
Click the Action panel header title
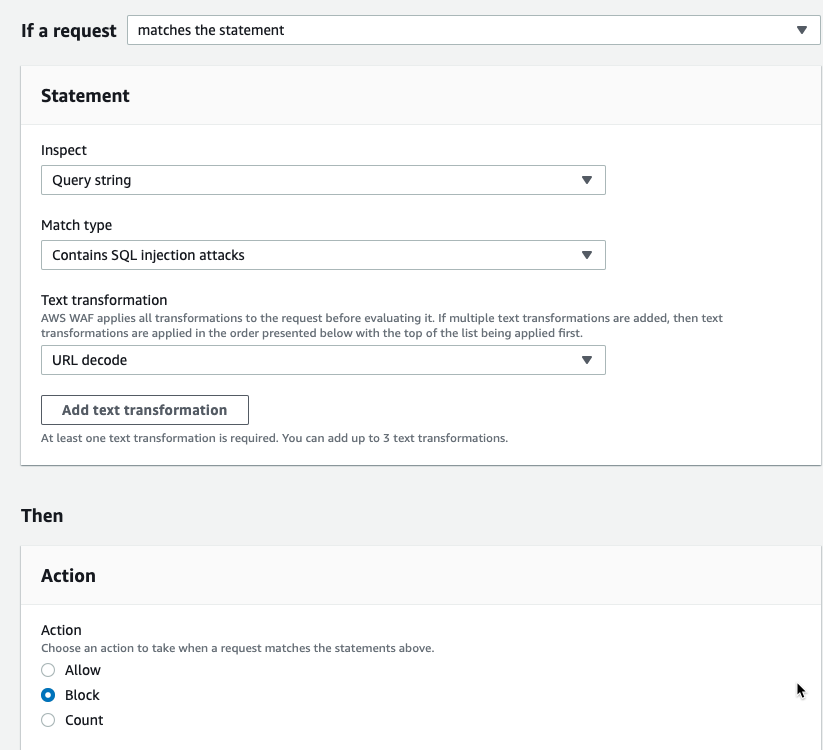pyautogui.click(x=68, y=576)
